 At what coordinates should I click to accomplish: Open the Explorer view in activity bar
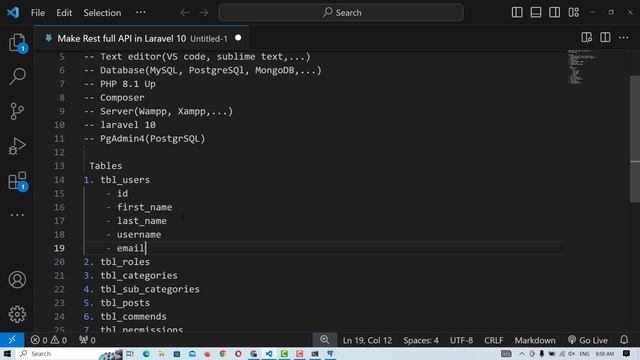pyautogui.click(x=17, y=42)
